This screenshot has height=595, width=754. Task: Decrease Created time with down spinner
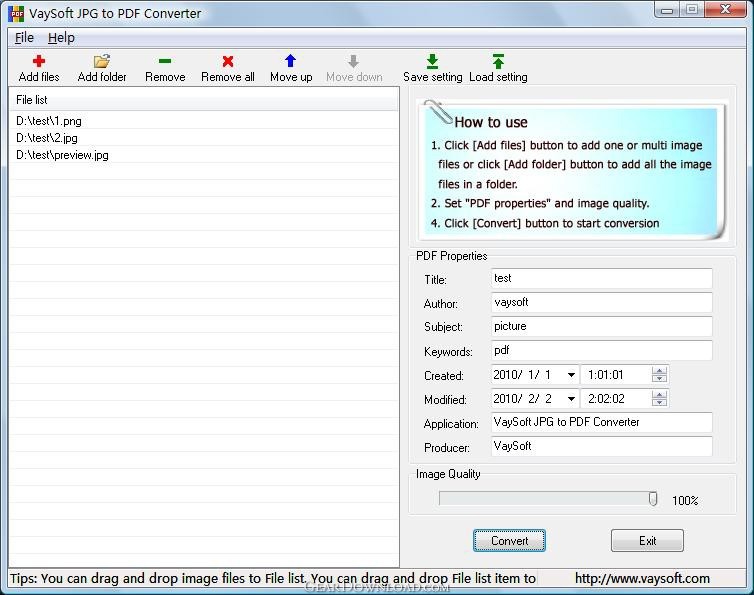point(659,379)
